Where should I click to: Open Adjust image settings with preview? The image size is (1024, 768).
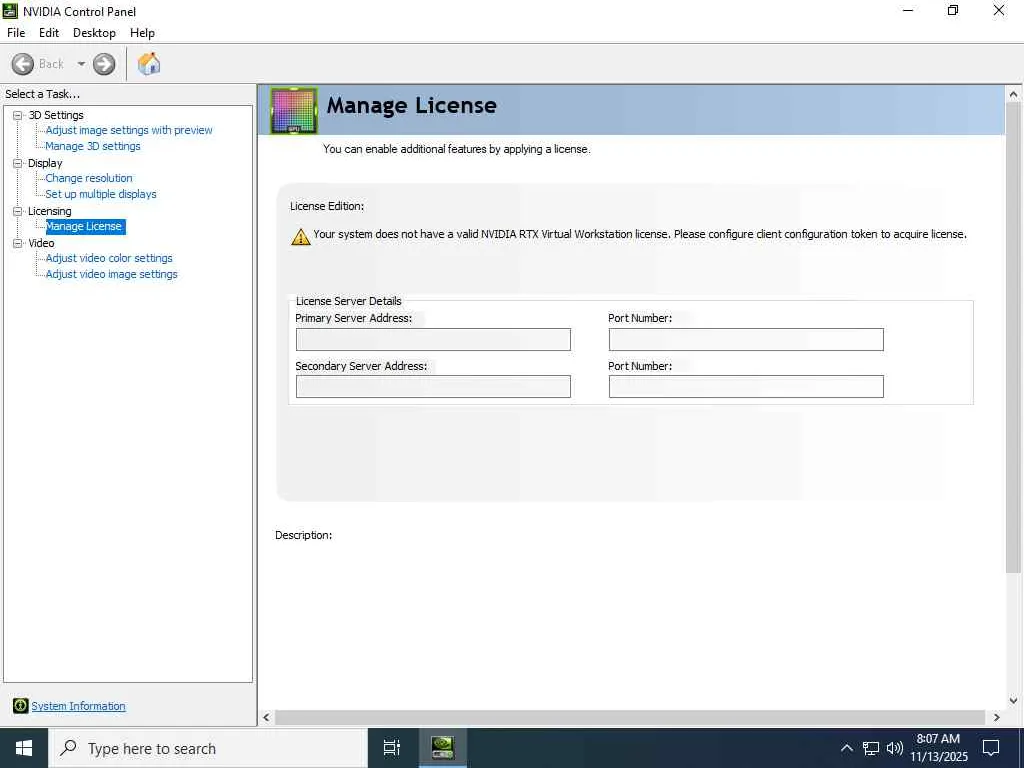(129, 130)
